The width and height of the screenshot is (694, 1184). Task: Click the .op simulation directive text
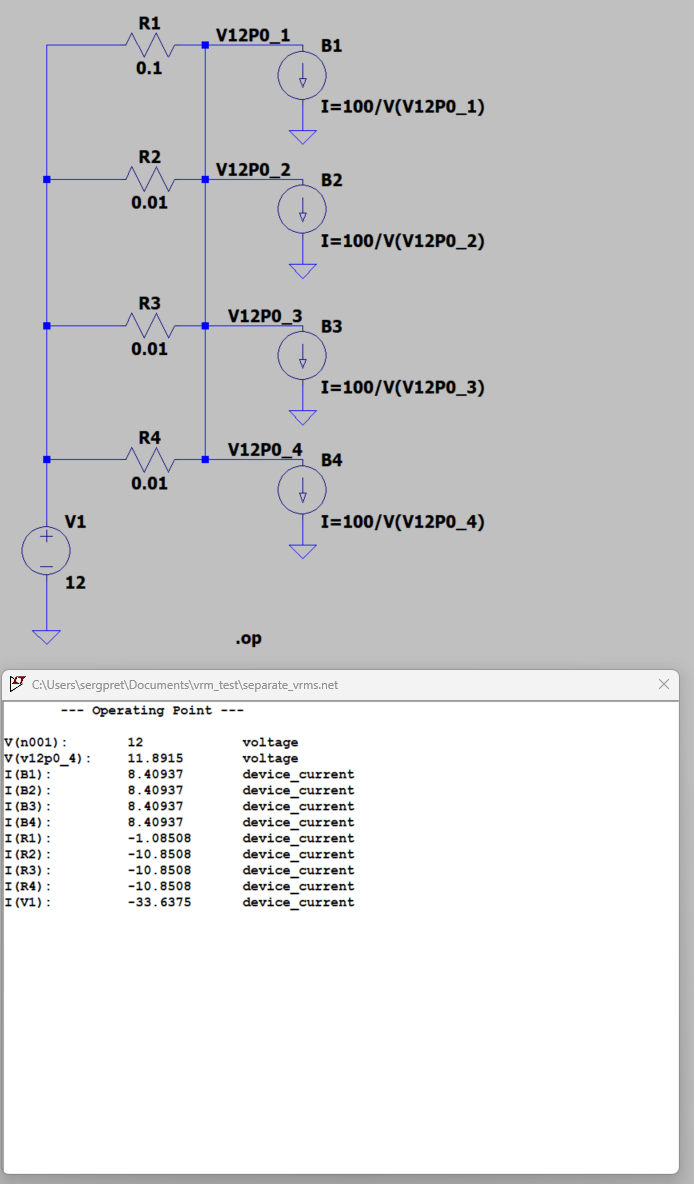tap(248, 638)
